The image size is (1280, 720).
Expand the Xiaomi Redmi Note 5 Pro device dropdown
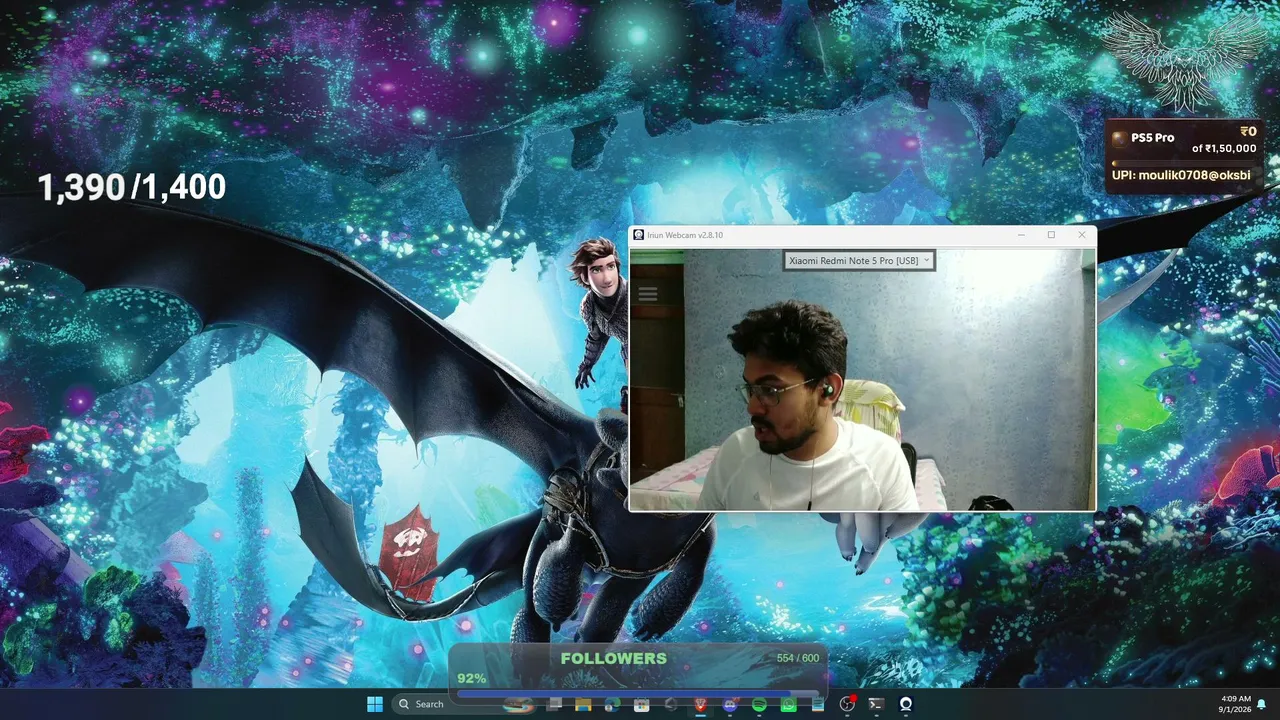(x=859, y=261)
